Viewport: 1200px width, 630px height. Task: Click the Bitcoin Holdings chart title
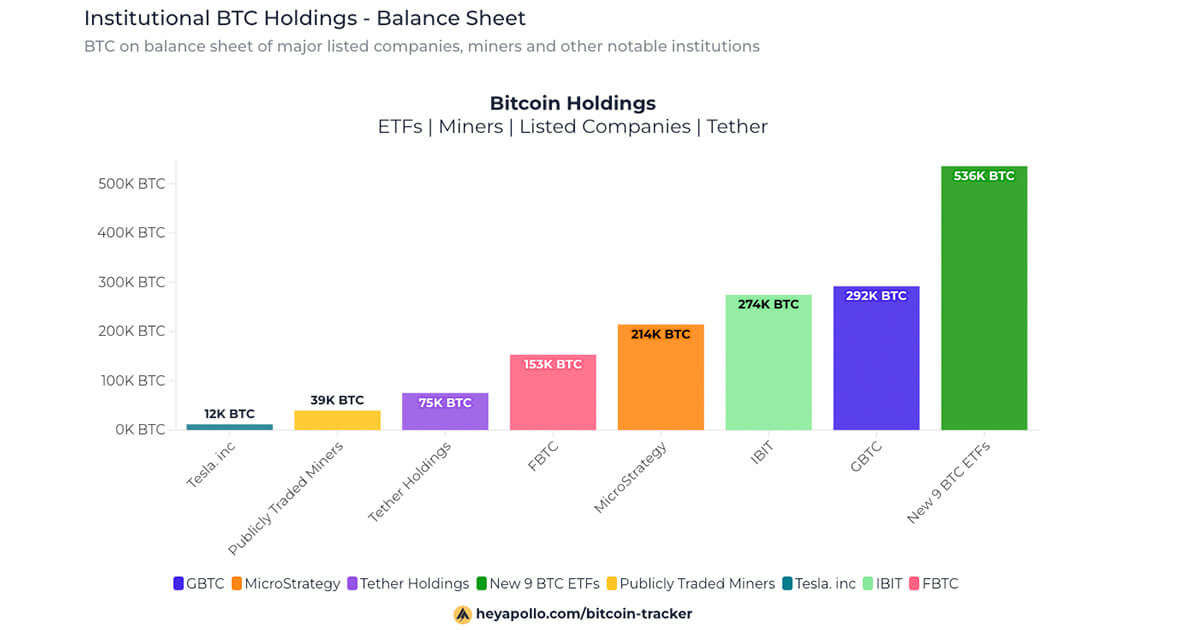(x=572, y=103)
